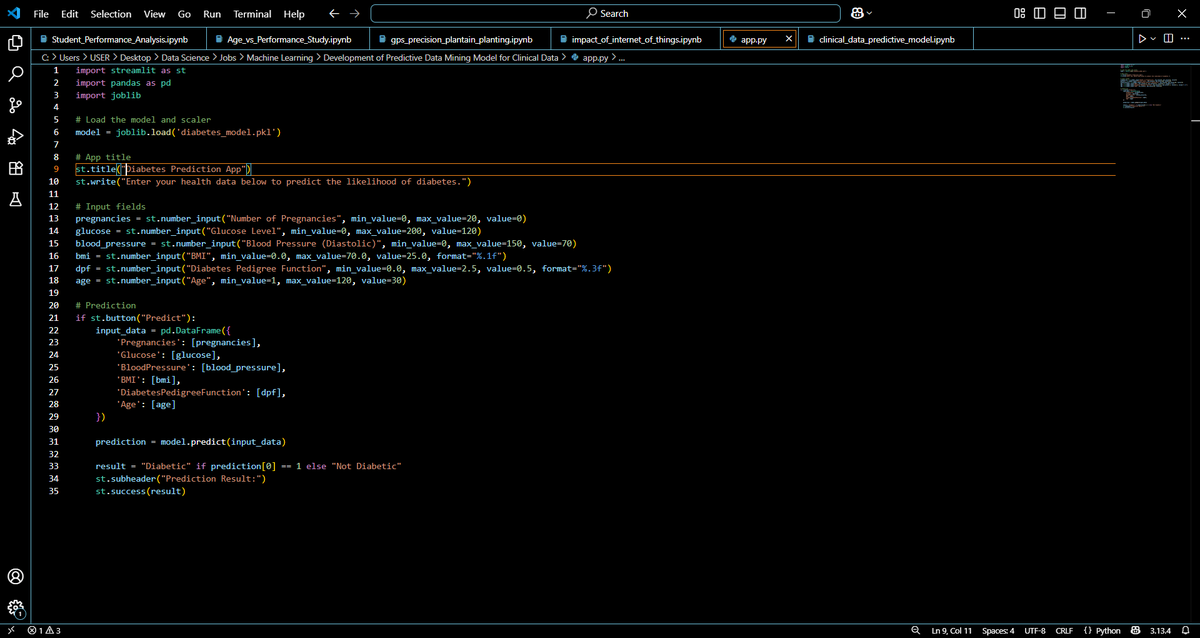Click line number 21 in gutter
1200x638 pixels.
[52, 318]
